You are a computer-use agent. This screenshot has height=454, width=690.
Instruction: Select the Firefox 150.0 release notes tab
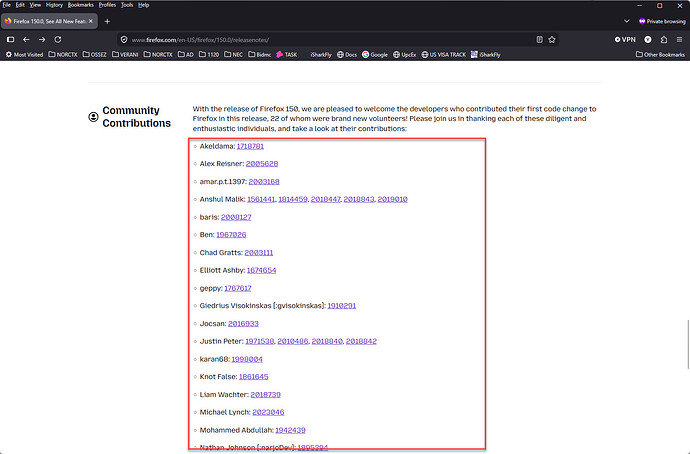(49, 21)
